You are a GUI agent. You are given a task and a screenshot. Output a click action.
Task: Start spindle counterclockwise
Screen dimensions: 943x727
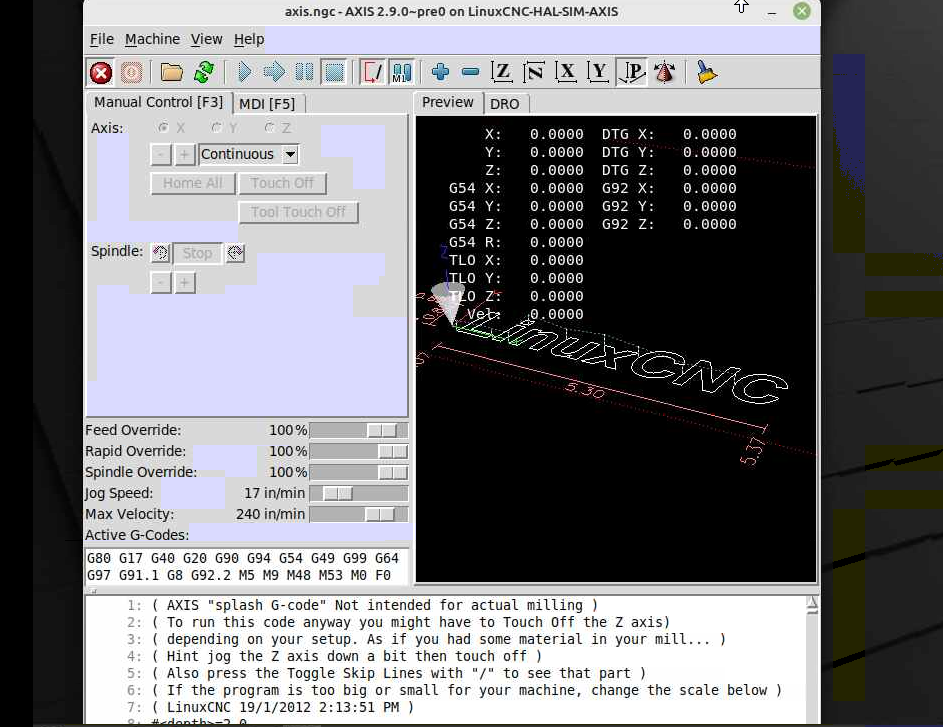click(161, 253)
